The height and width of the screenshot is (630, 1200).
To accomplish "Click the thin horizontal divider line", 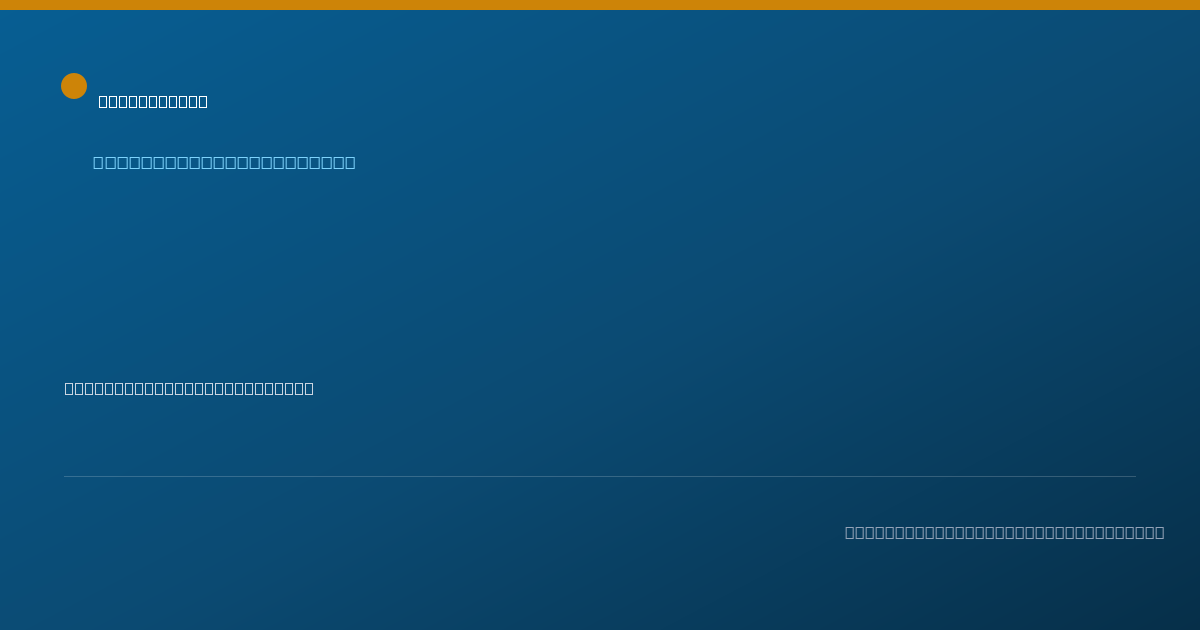I will coord(600,476).
